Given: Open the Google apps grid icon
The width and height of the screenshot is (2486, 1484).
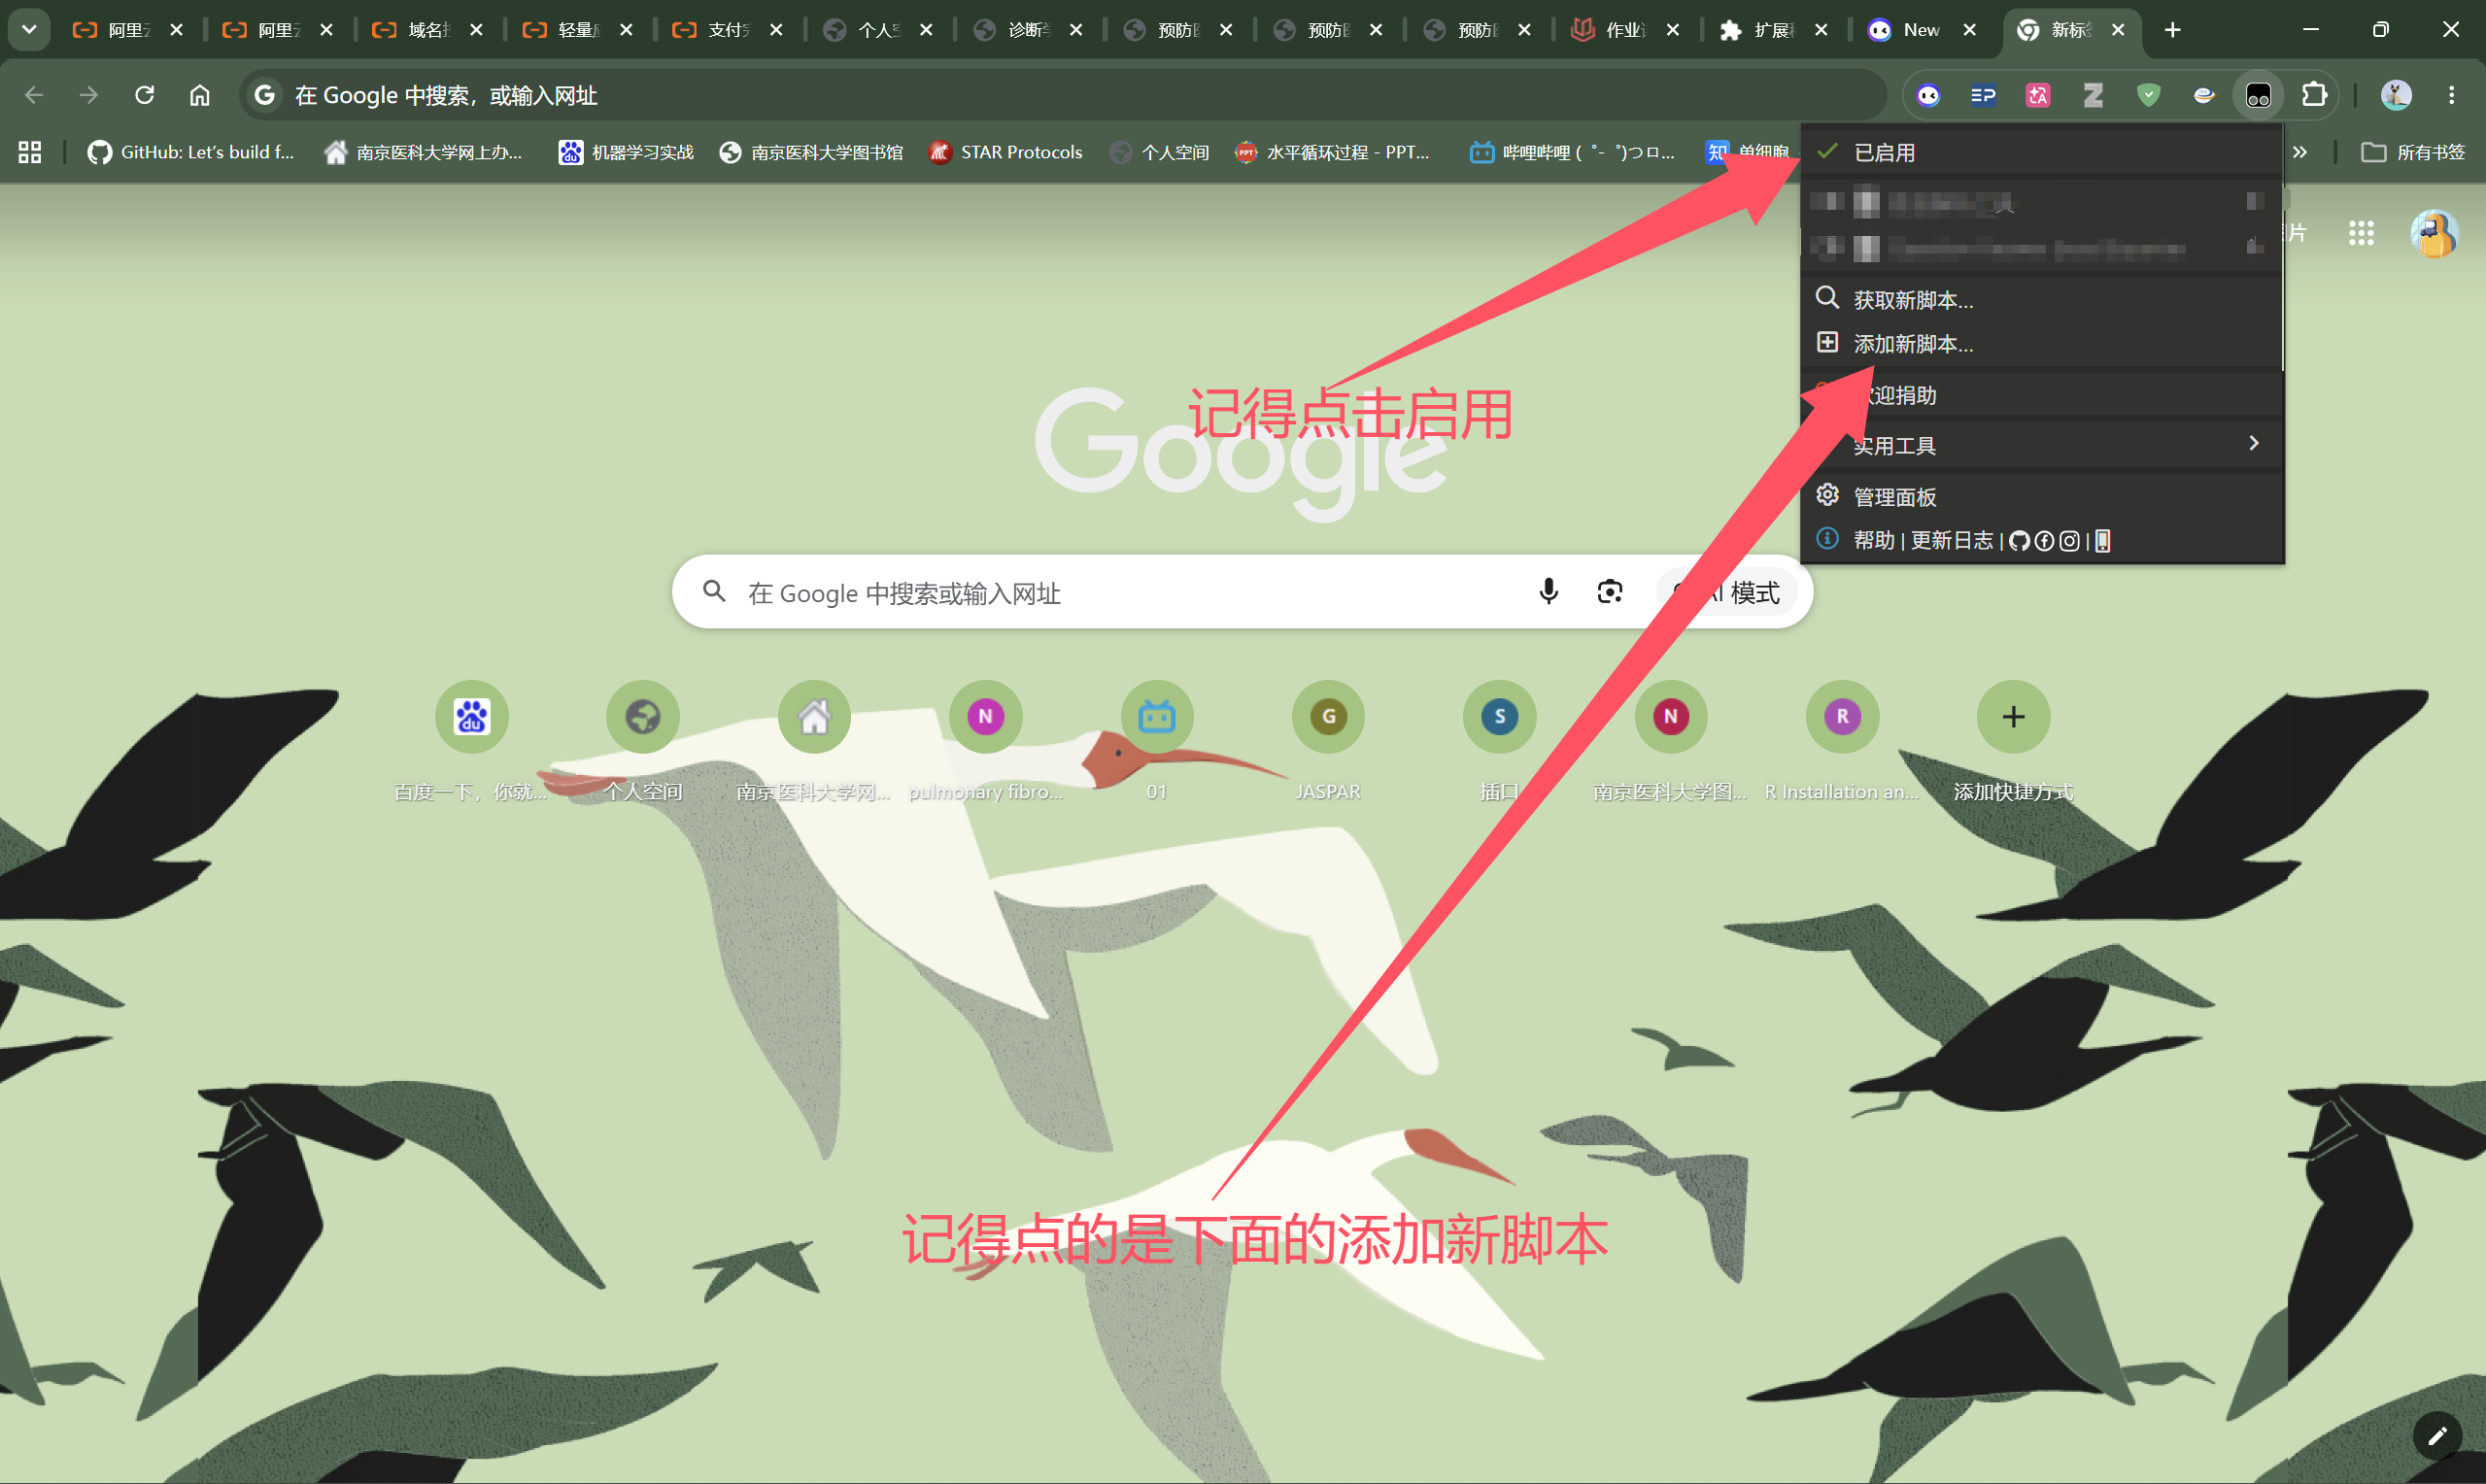Looking at the screenshot, I should coord(2361,233).
